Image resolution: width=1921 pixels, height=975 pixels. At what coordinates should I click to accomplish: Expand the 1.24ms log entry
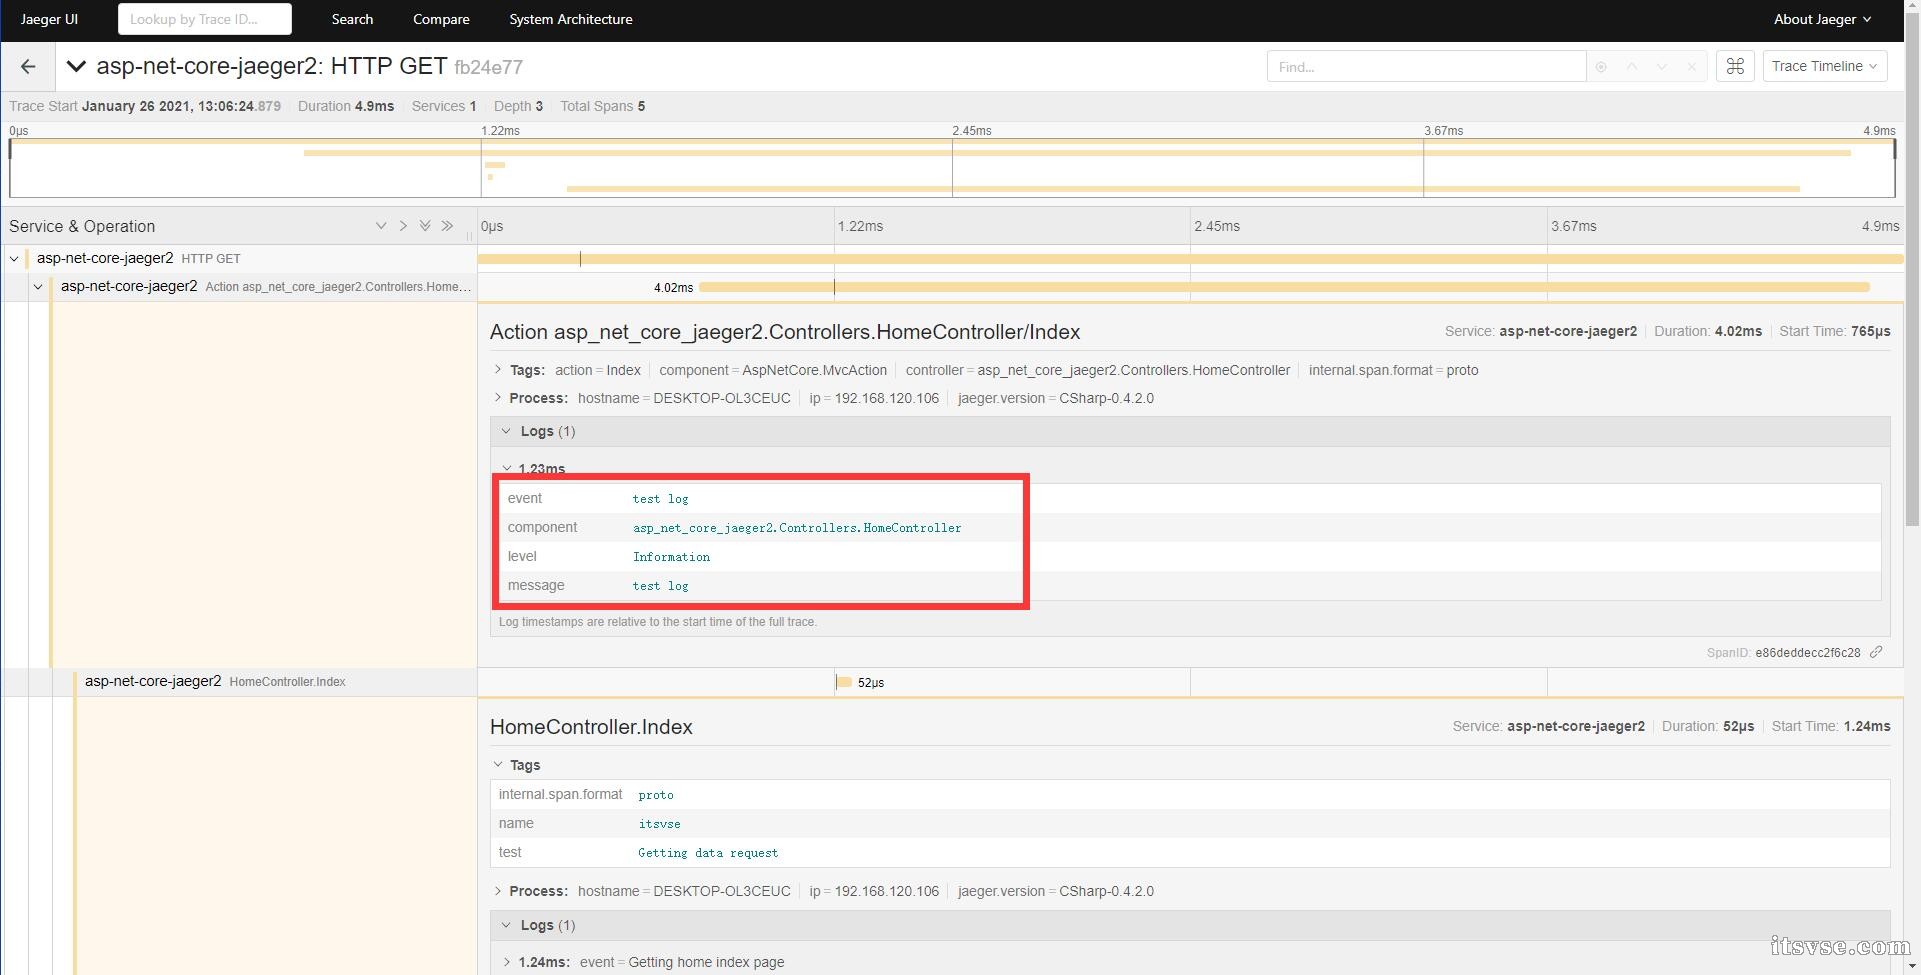click(507, 962)
